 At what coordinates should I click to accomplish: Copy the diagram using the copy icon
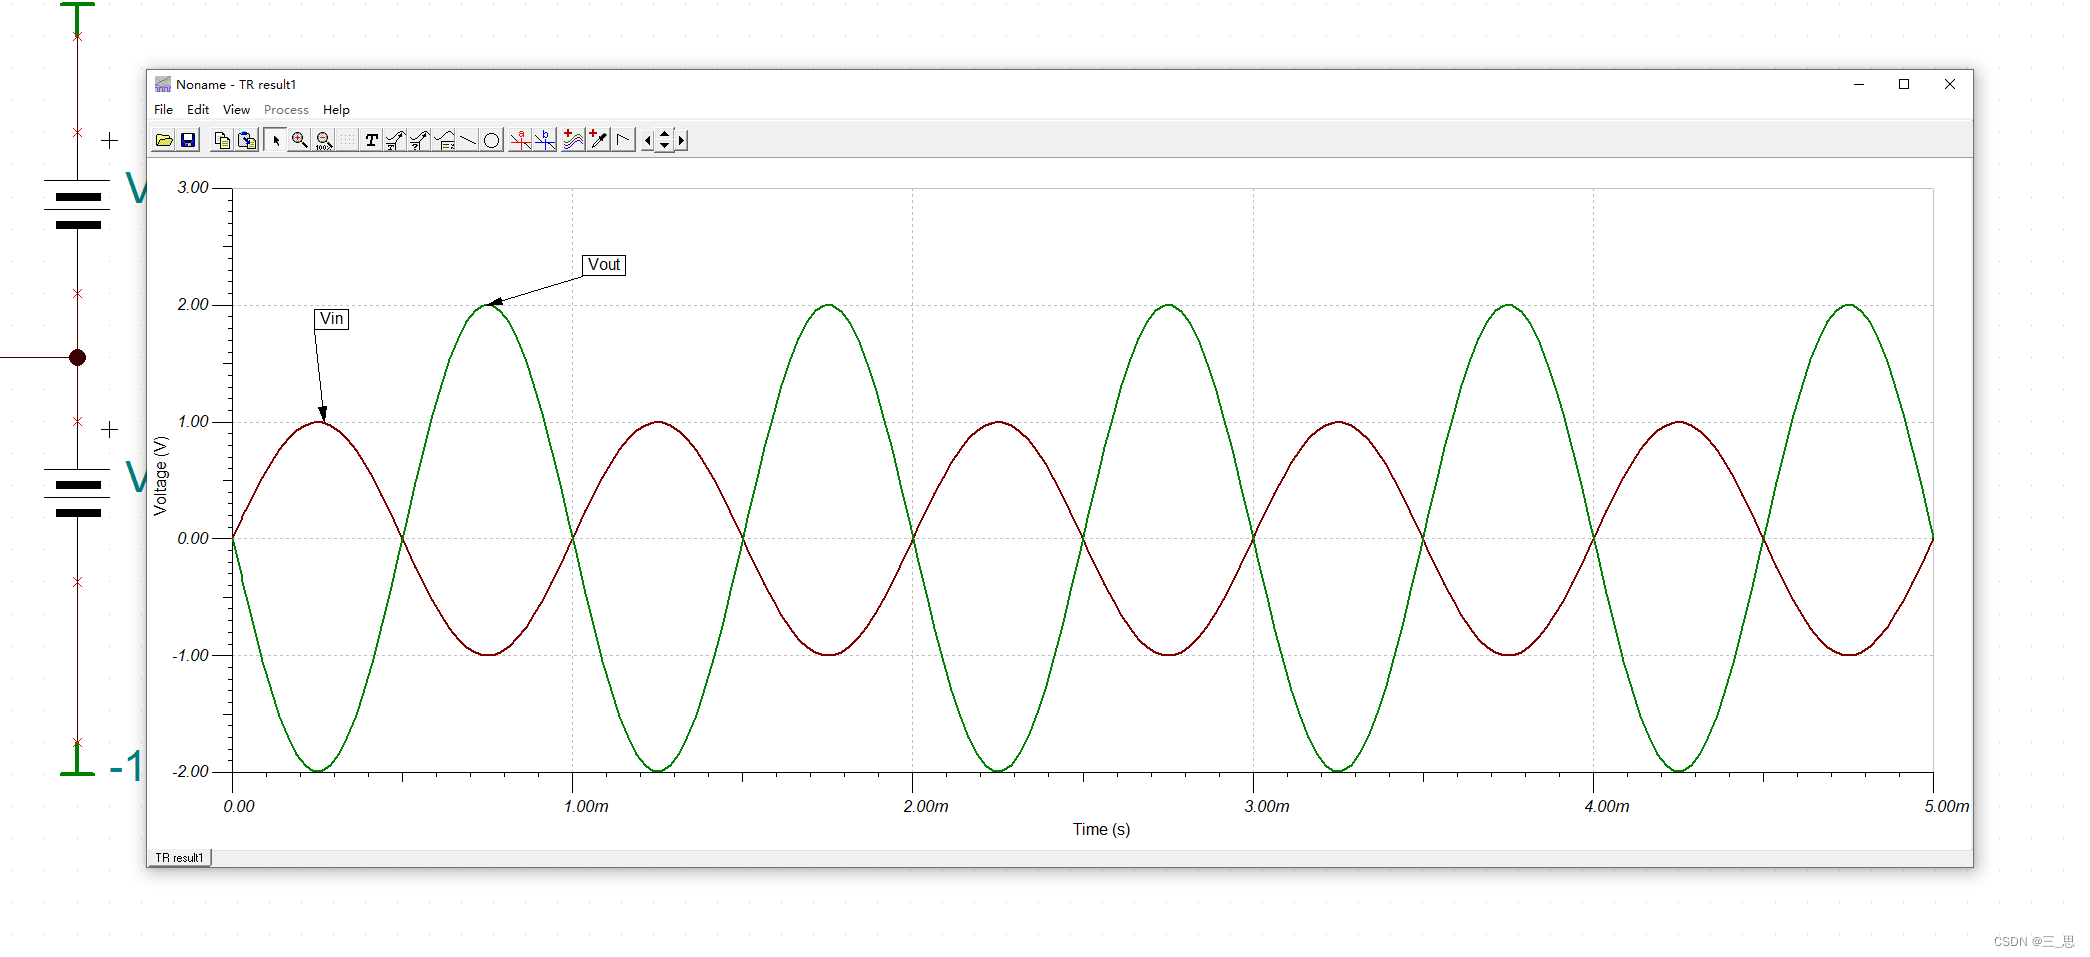[222, 140]
